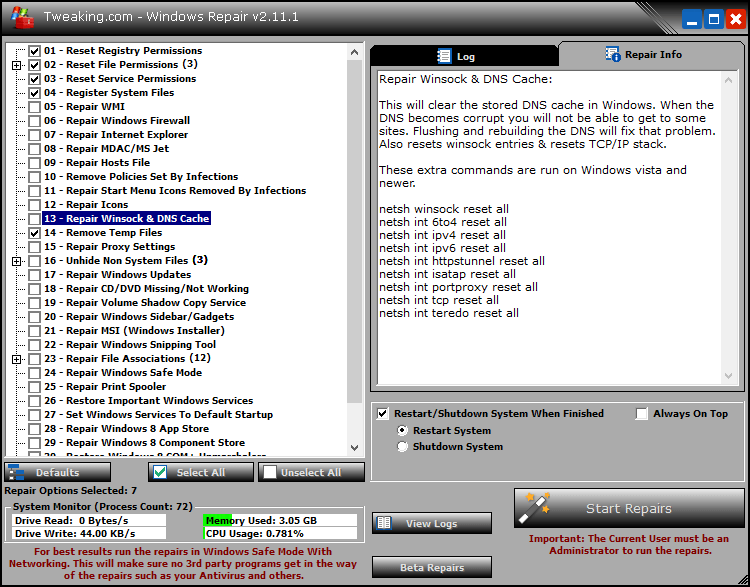The height and width of the screenshot is (587, 750).
Task: Open Beta Repairs
Action: (432, 567)
